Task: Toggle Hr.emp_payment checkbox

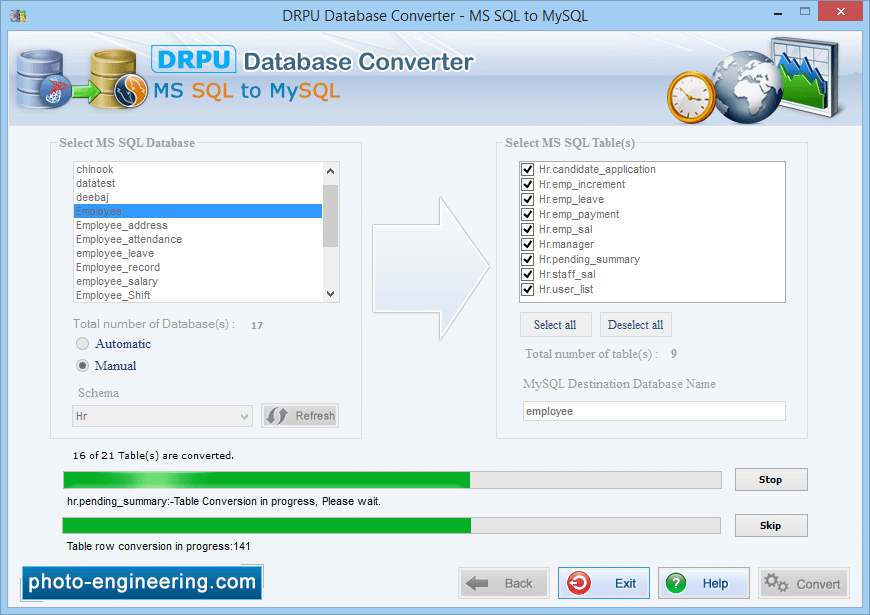Action: coord(528,214)
